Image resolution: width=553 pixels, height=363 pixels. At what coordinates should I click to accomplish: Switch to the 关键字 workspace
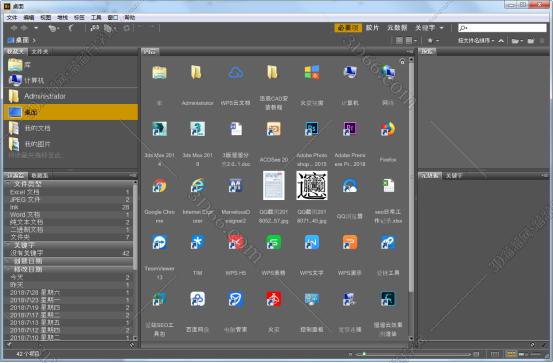[x=425, y=28]
